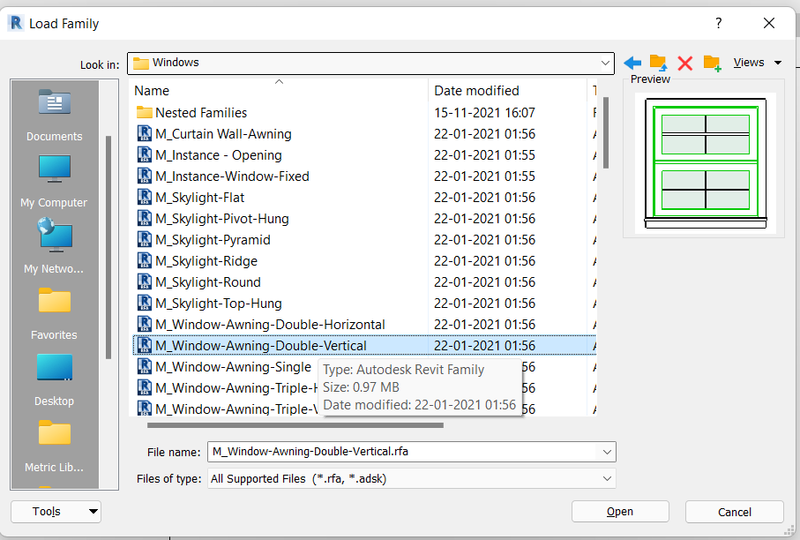Open the Tools dropdown menu
The image size is (800, 540).
(56, 511)
